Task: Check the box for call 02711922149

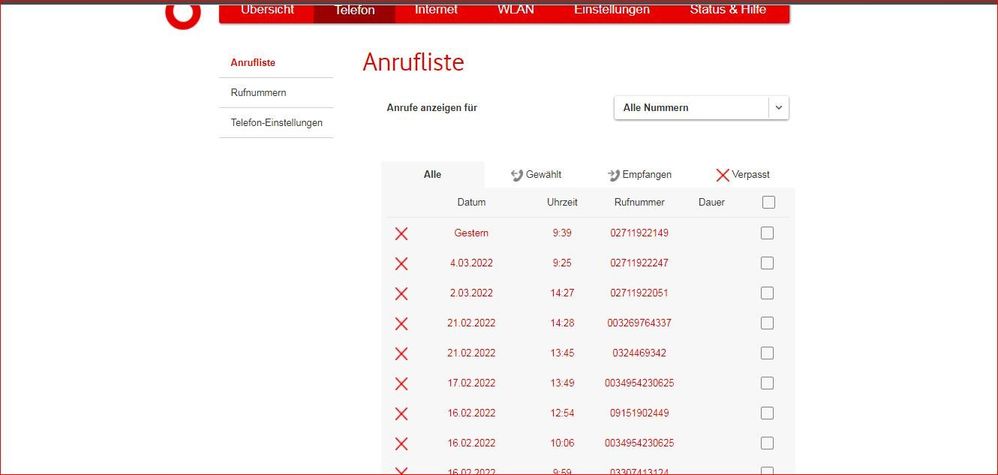Action: (767, 233)
